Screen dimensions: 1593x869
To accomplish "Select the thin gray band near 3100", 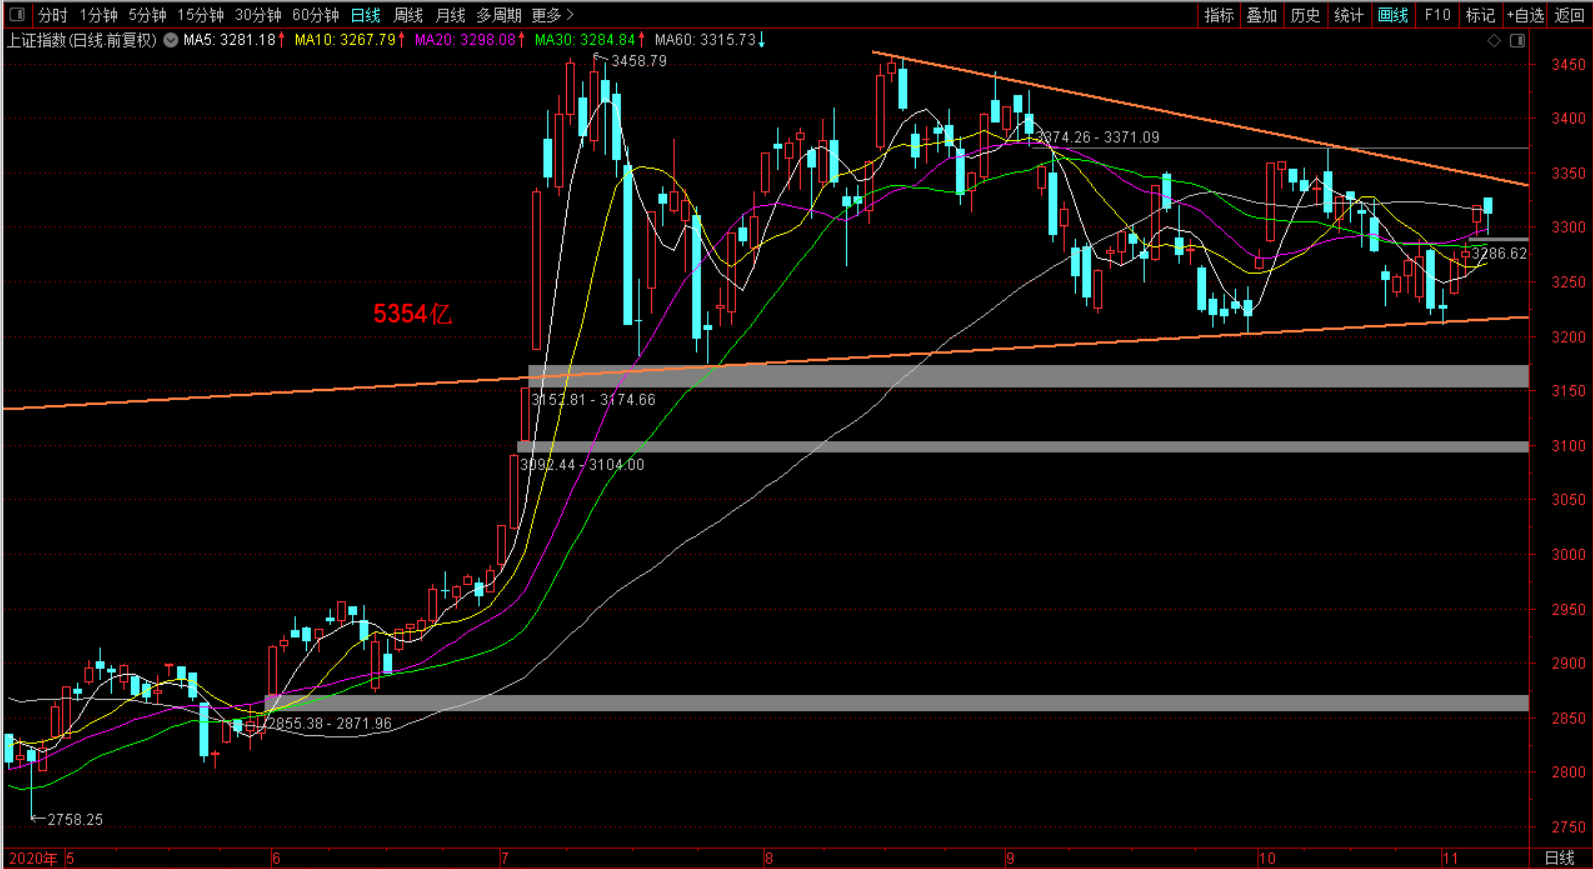I will [x=1023, y=446].
